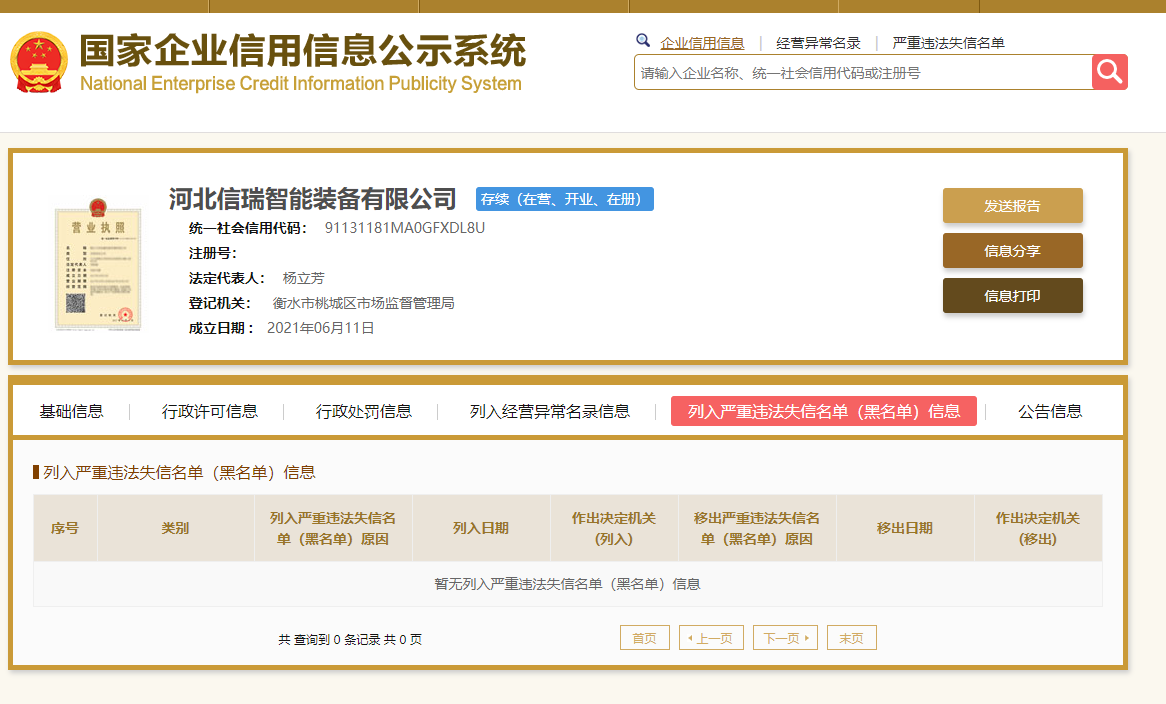Screen dimensions: 1166x704
Task: Click company name 河北信瑞智能装备有限公司
Action: (312, 199)
